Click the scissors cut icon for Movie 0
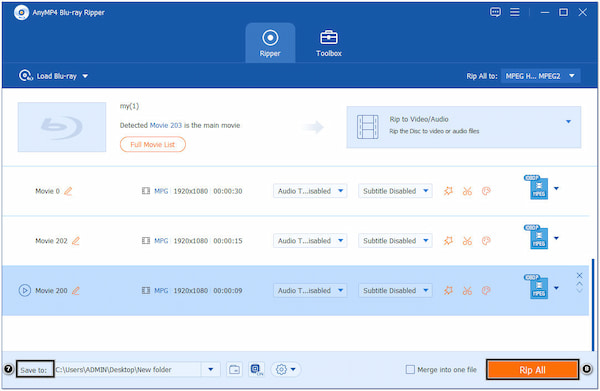Viewport: 600px width, 391px height. click(467, 191)
